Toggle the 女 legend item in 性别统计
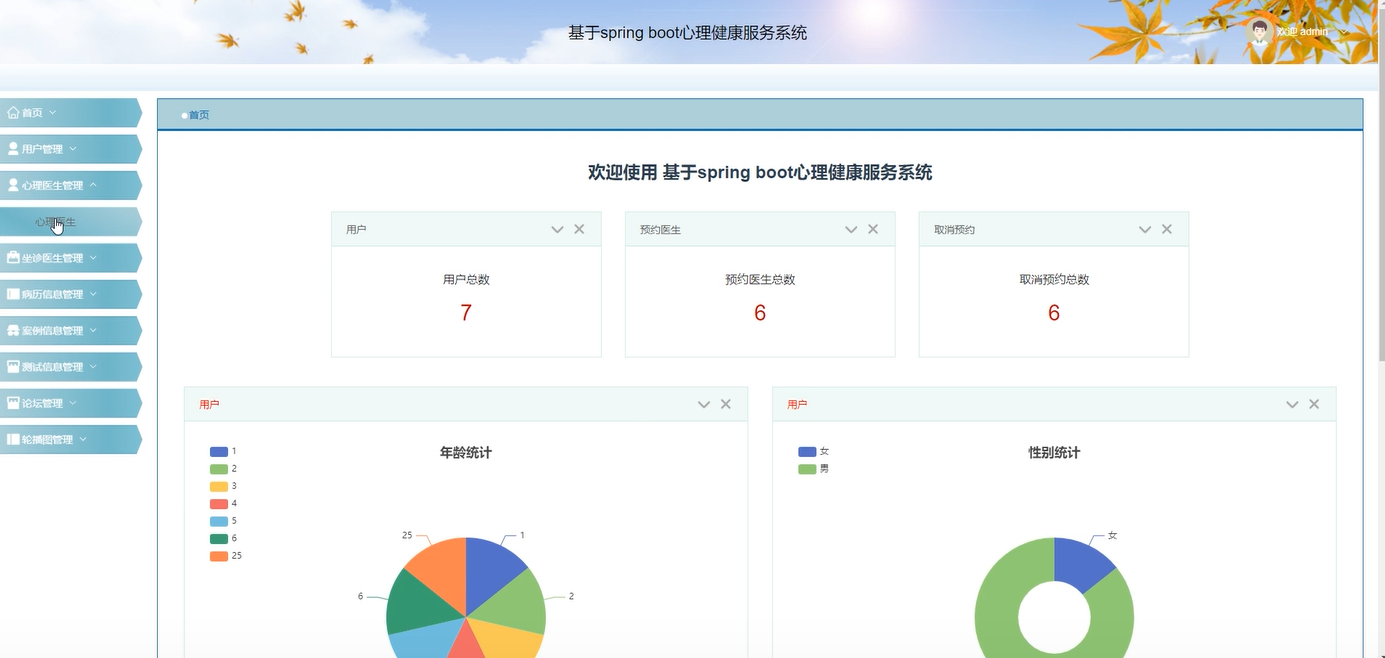This screenshot has width=1385, height=658. point(813,452)
